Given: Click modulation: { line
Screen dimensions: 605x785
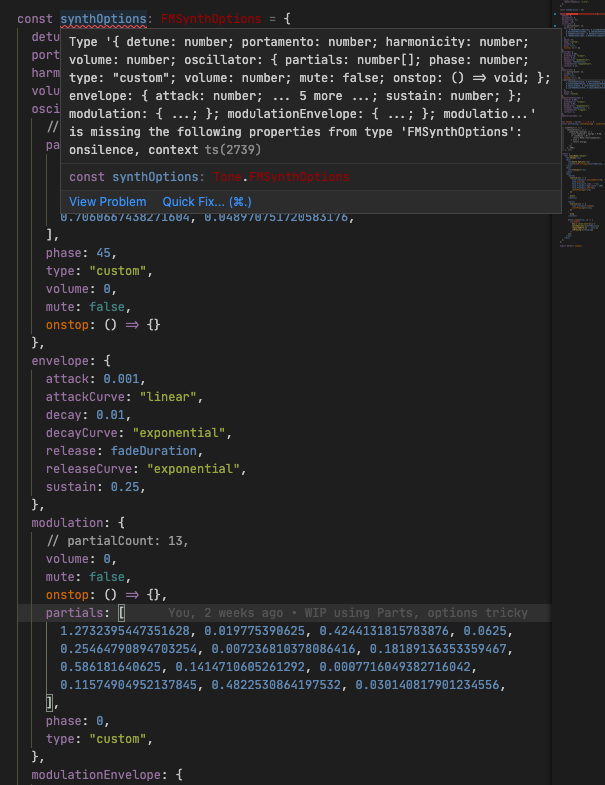Looking at the screenshot, I should [x=78, y=523].
